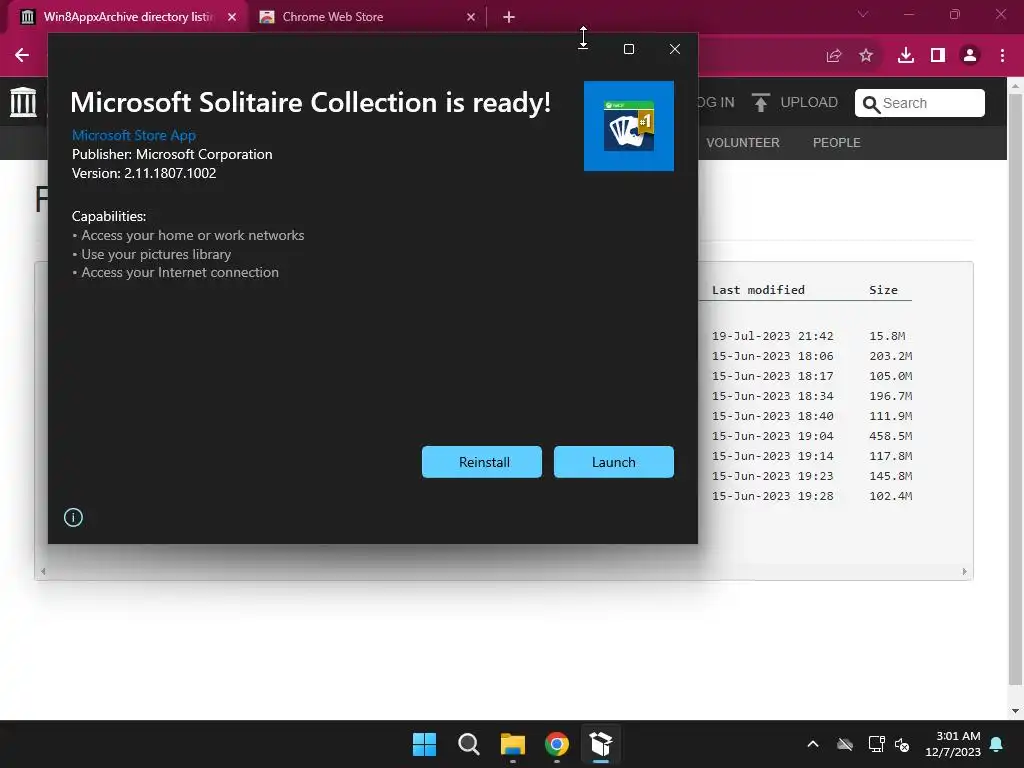Toggle Chrome side panel

[x=938, y=56]
